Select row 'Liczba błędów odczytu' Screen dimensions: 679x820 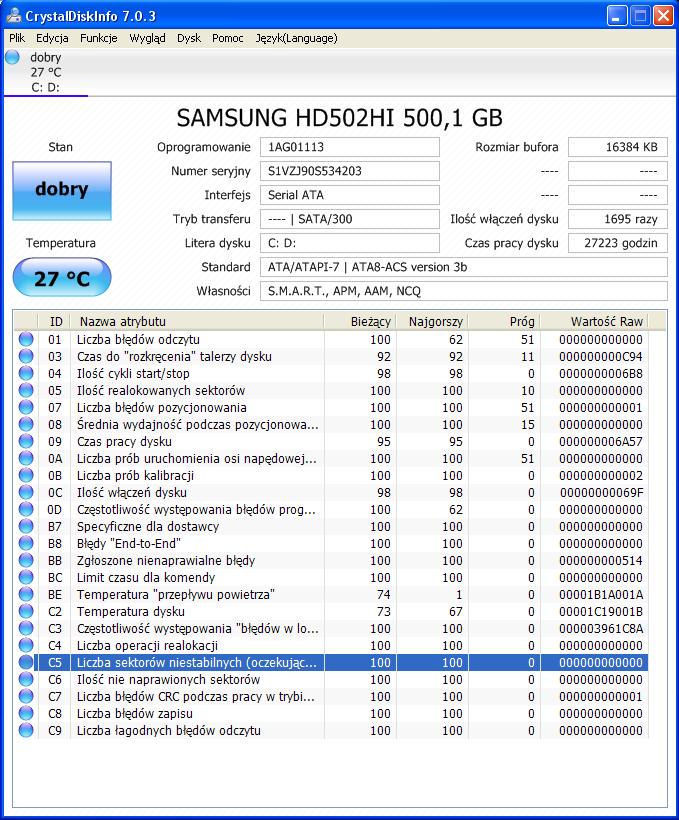tap(331, 339)
